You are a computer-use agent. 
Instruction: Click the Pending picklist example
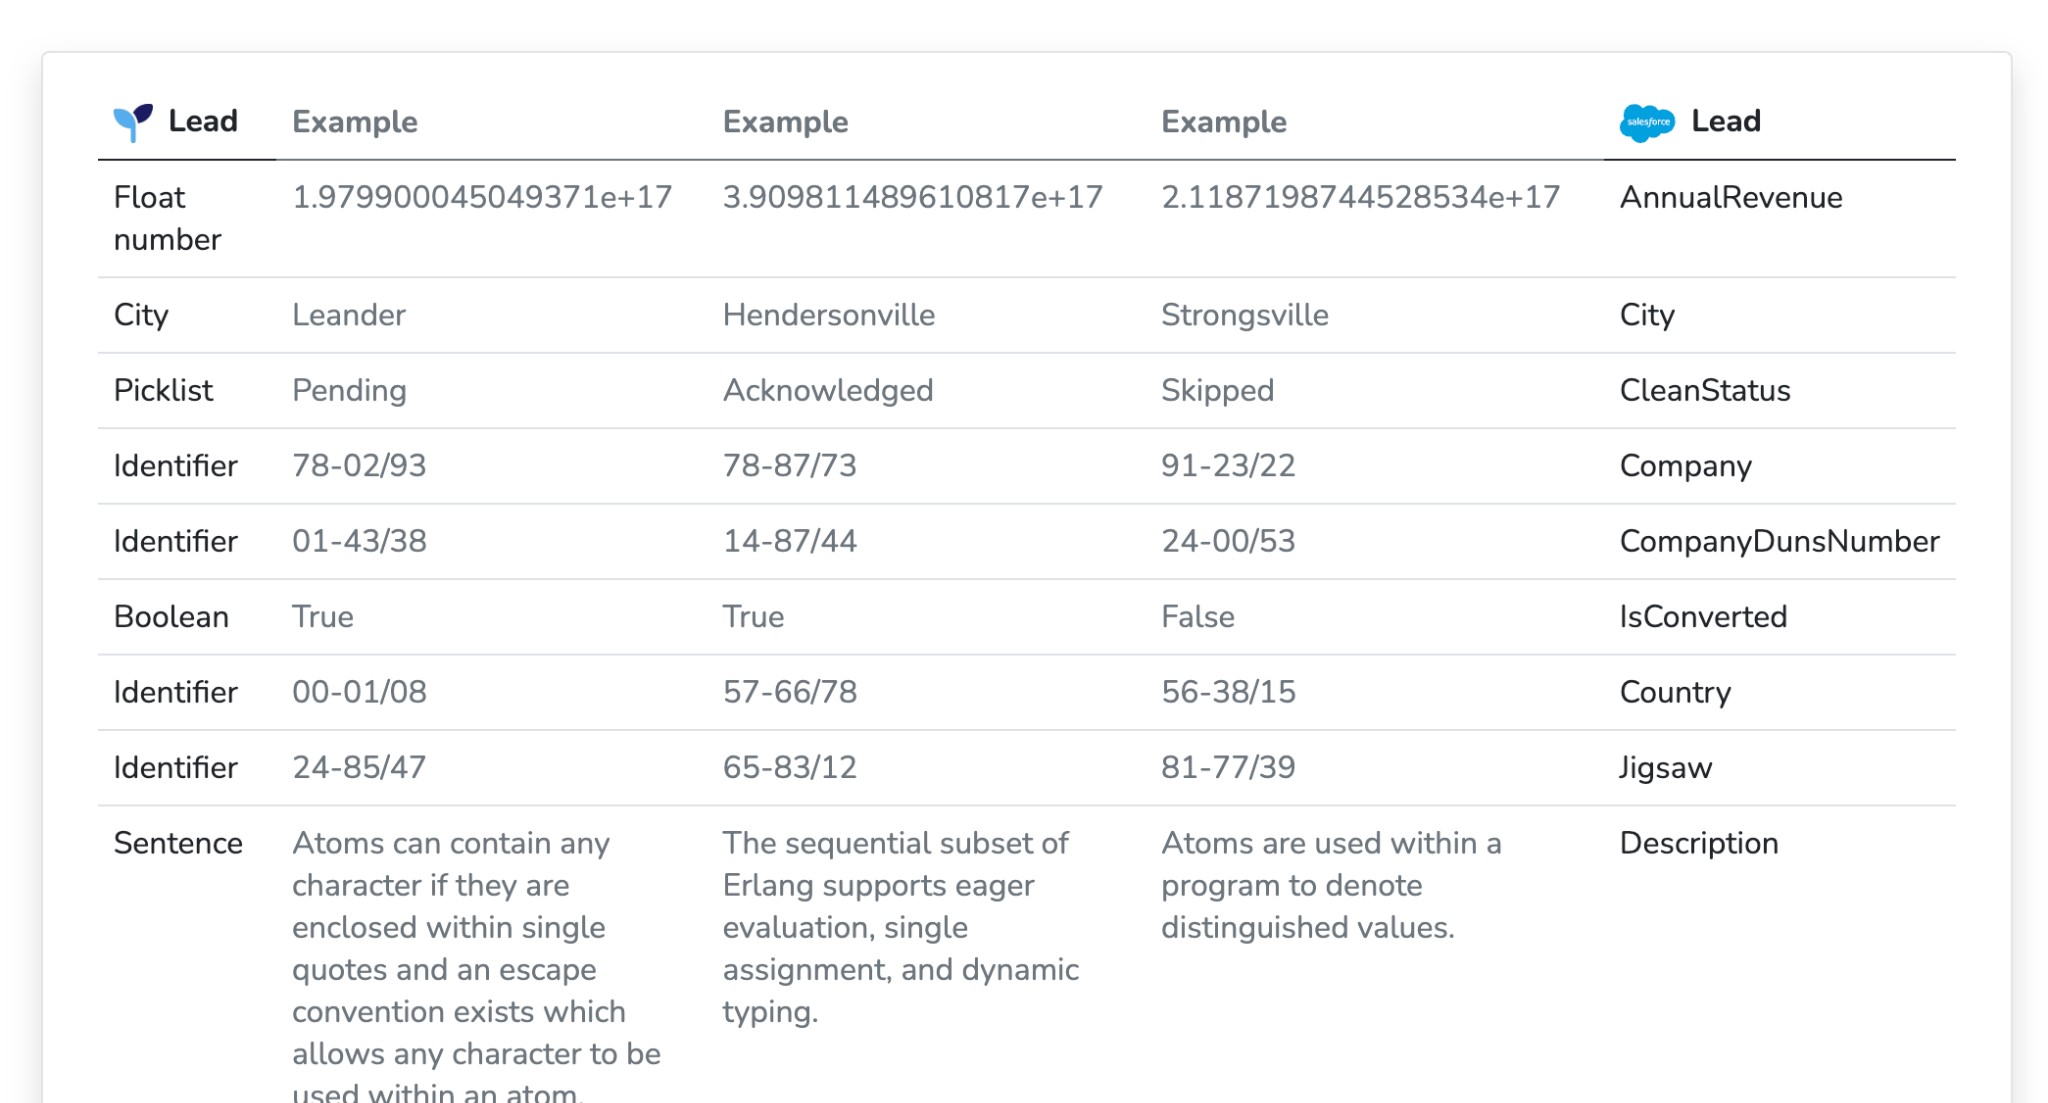click(x=349, y=391)
